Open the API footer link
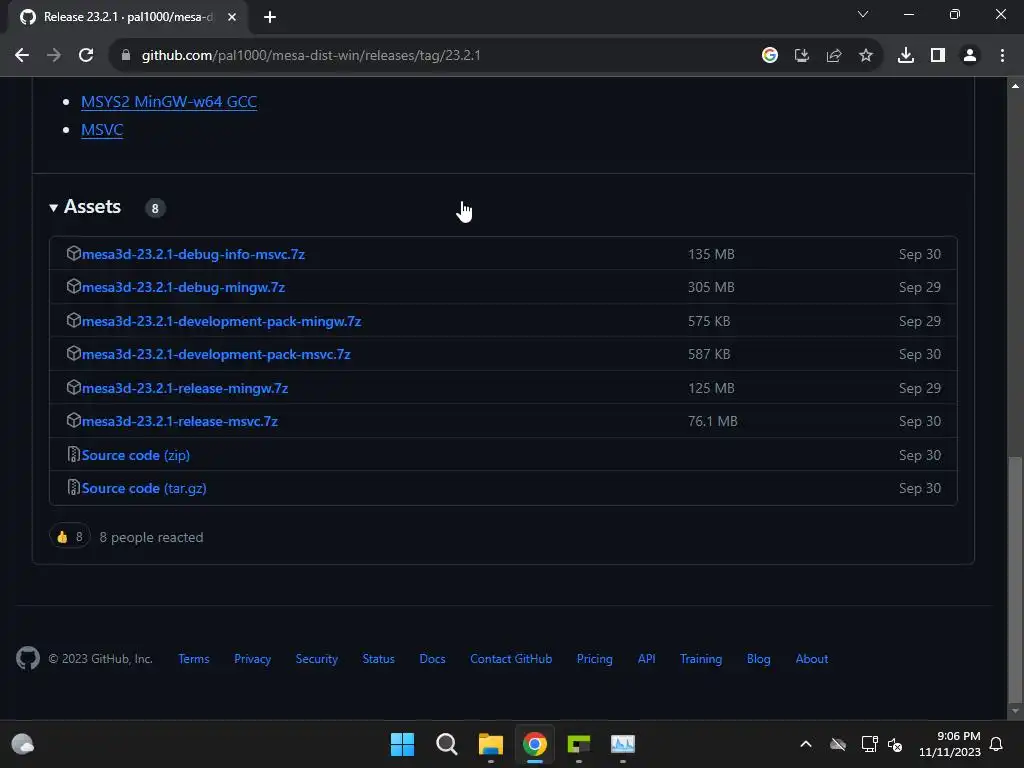 click(x=647, y=659)
